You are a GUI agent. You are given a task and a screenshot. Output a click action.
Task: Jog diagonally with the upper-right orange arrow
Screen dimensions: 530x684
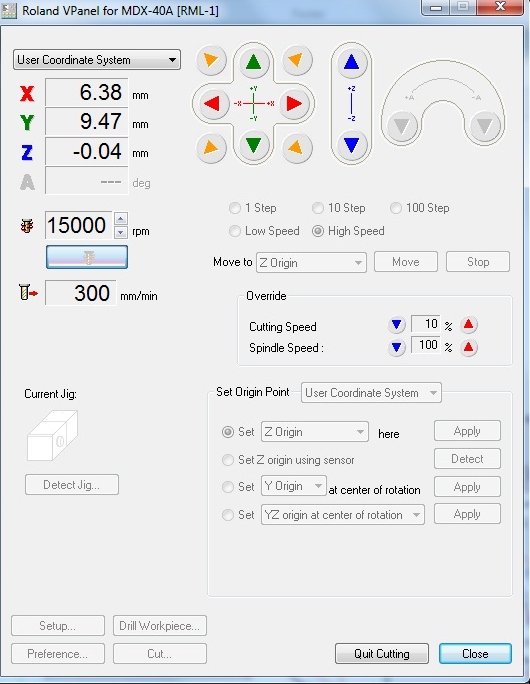coord(296,60)
